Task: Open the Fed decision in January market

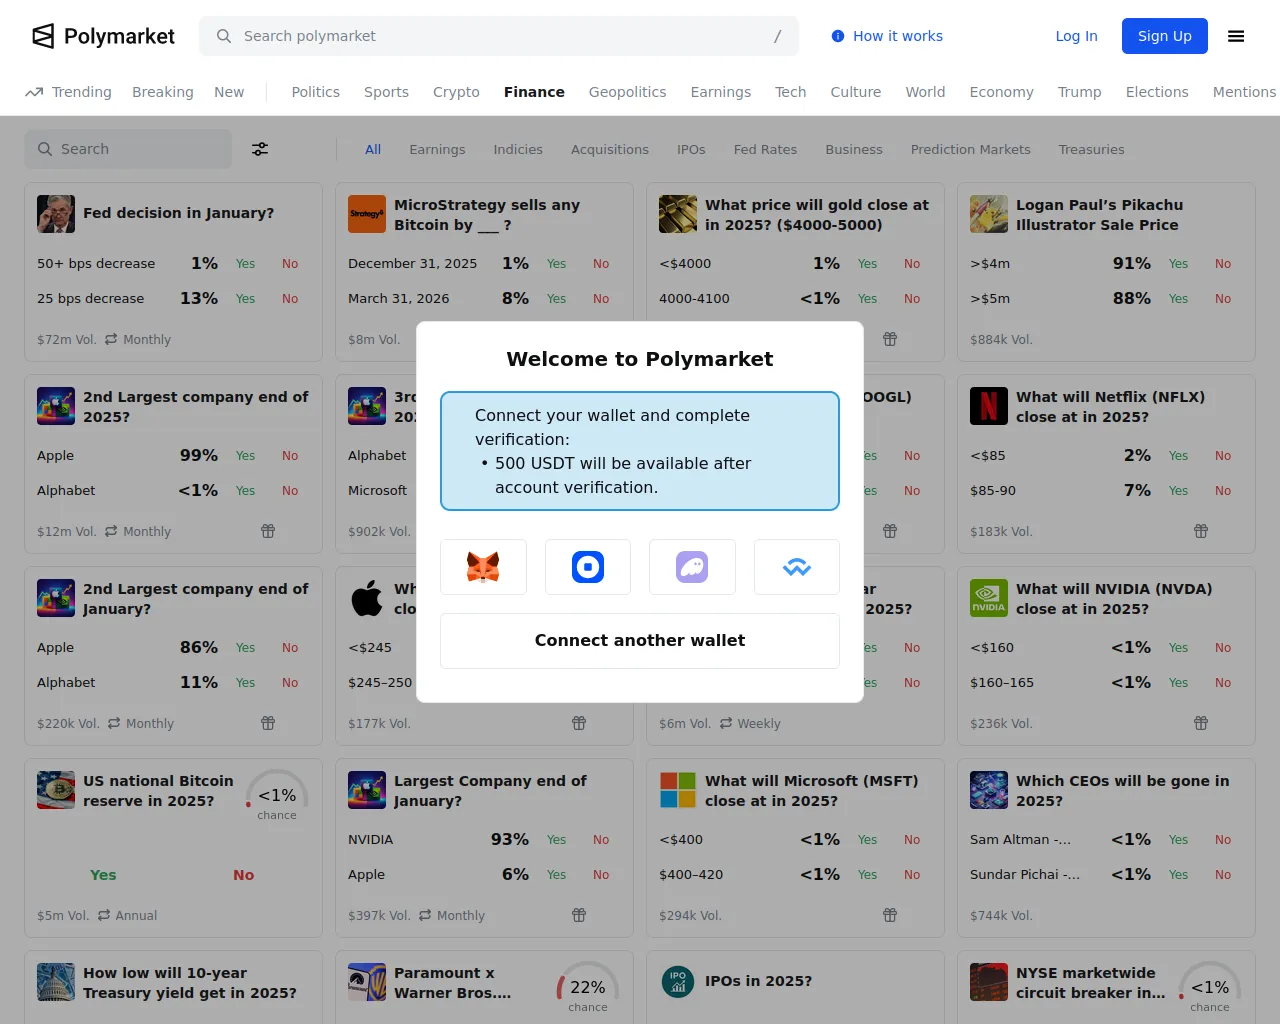Action: (178, 213)
